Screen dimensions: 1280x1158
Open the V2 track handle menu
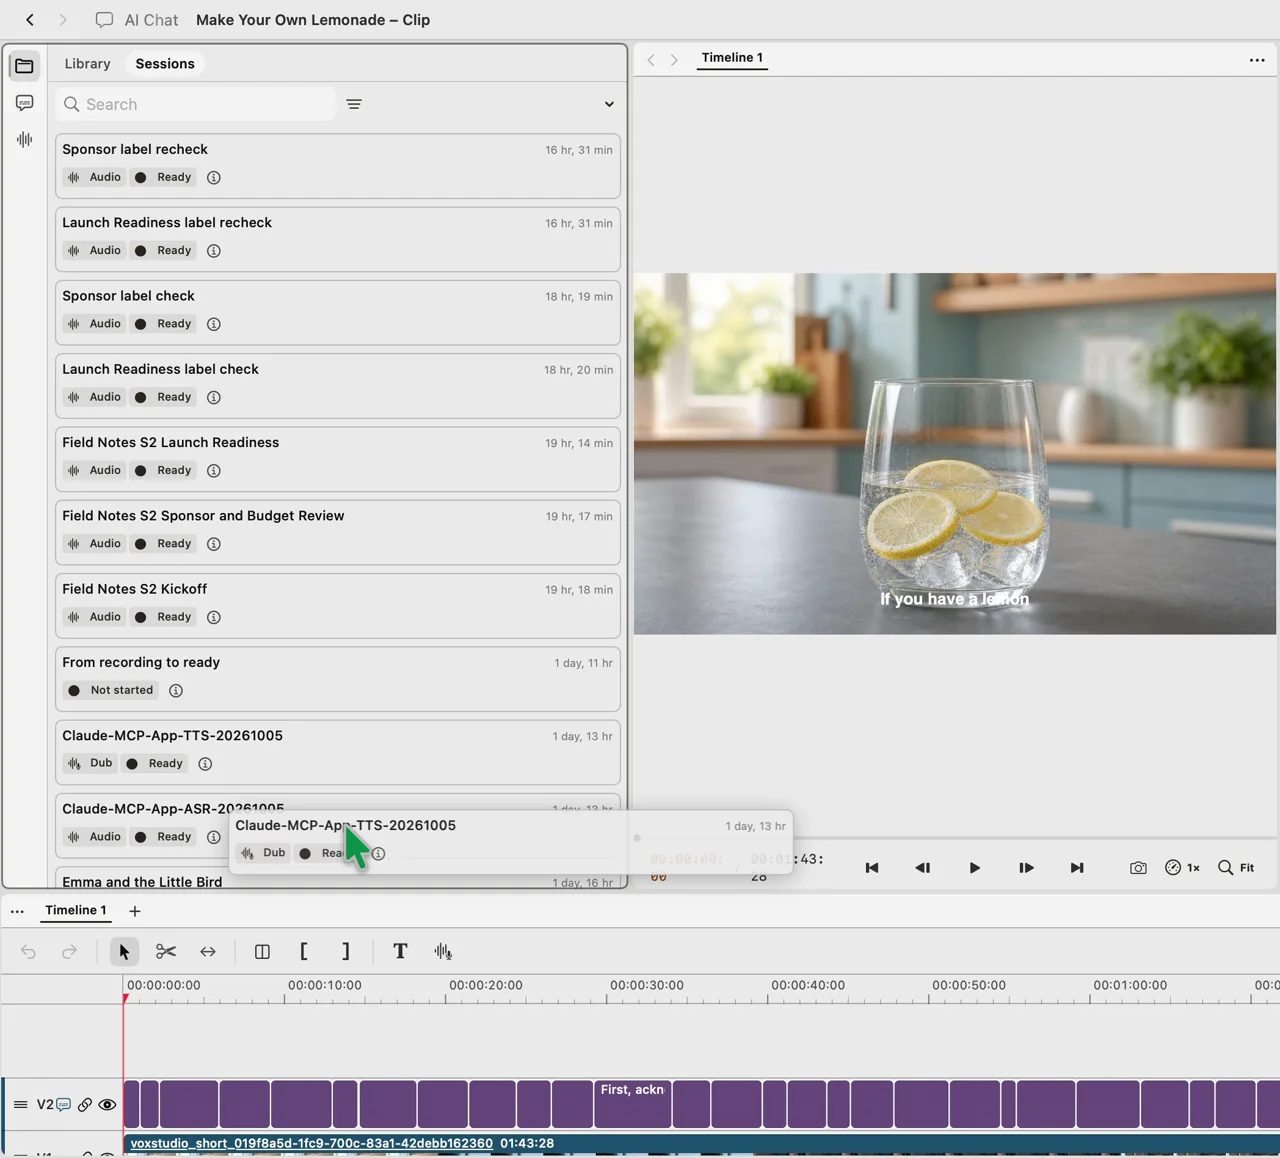(x=20, y=1105)
